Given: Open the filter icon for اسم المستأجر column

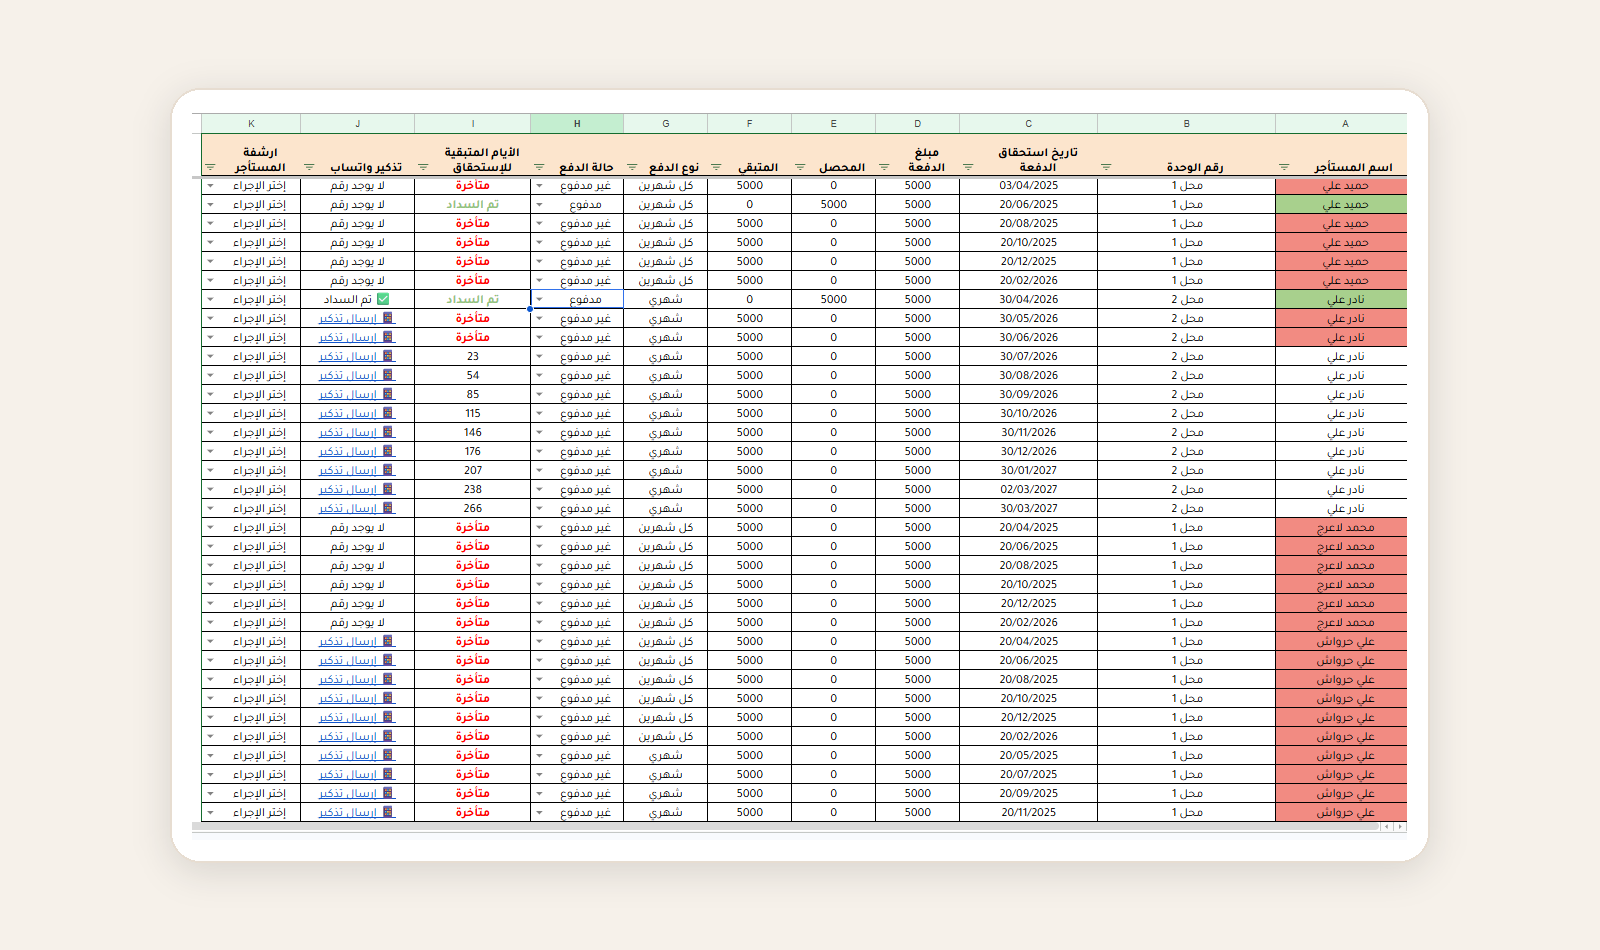Looking at the screenshot, I should click(x=1284, y=167).
